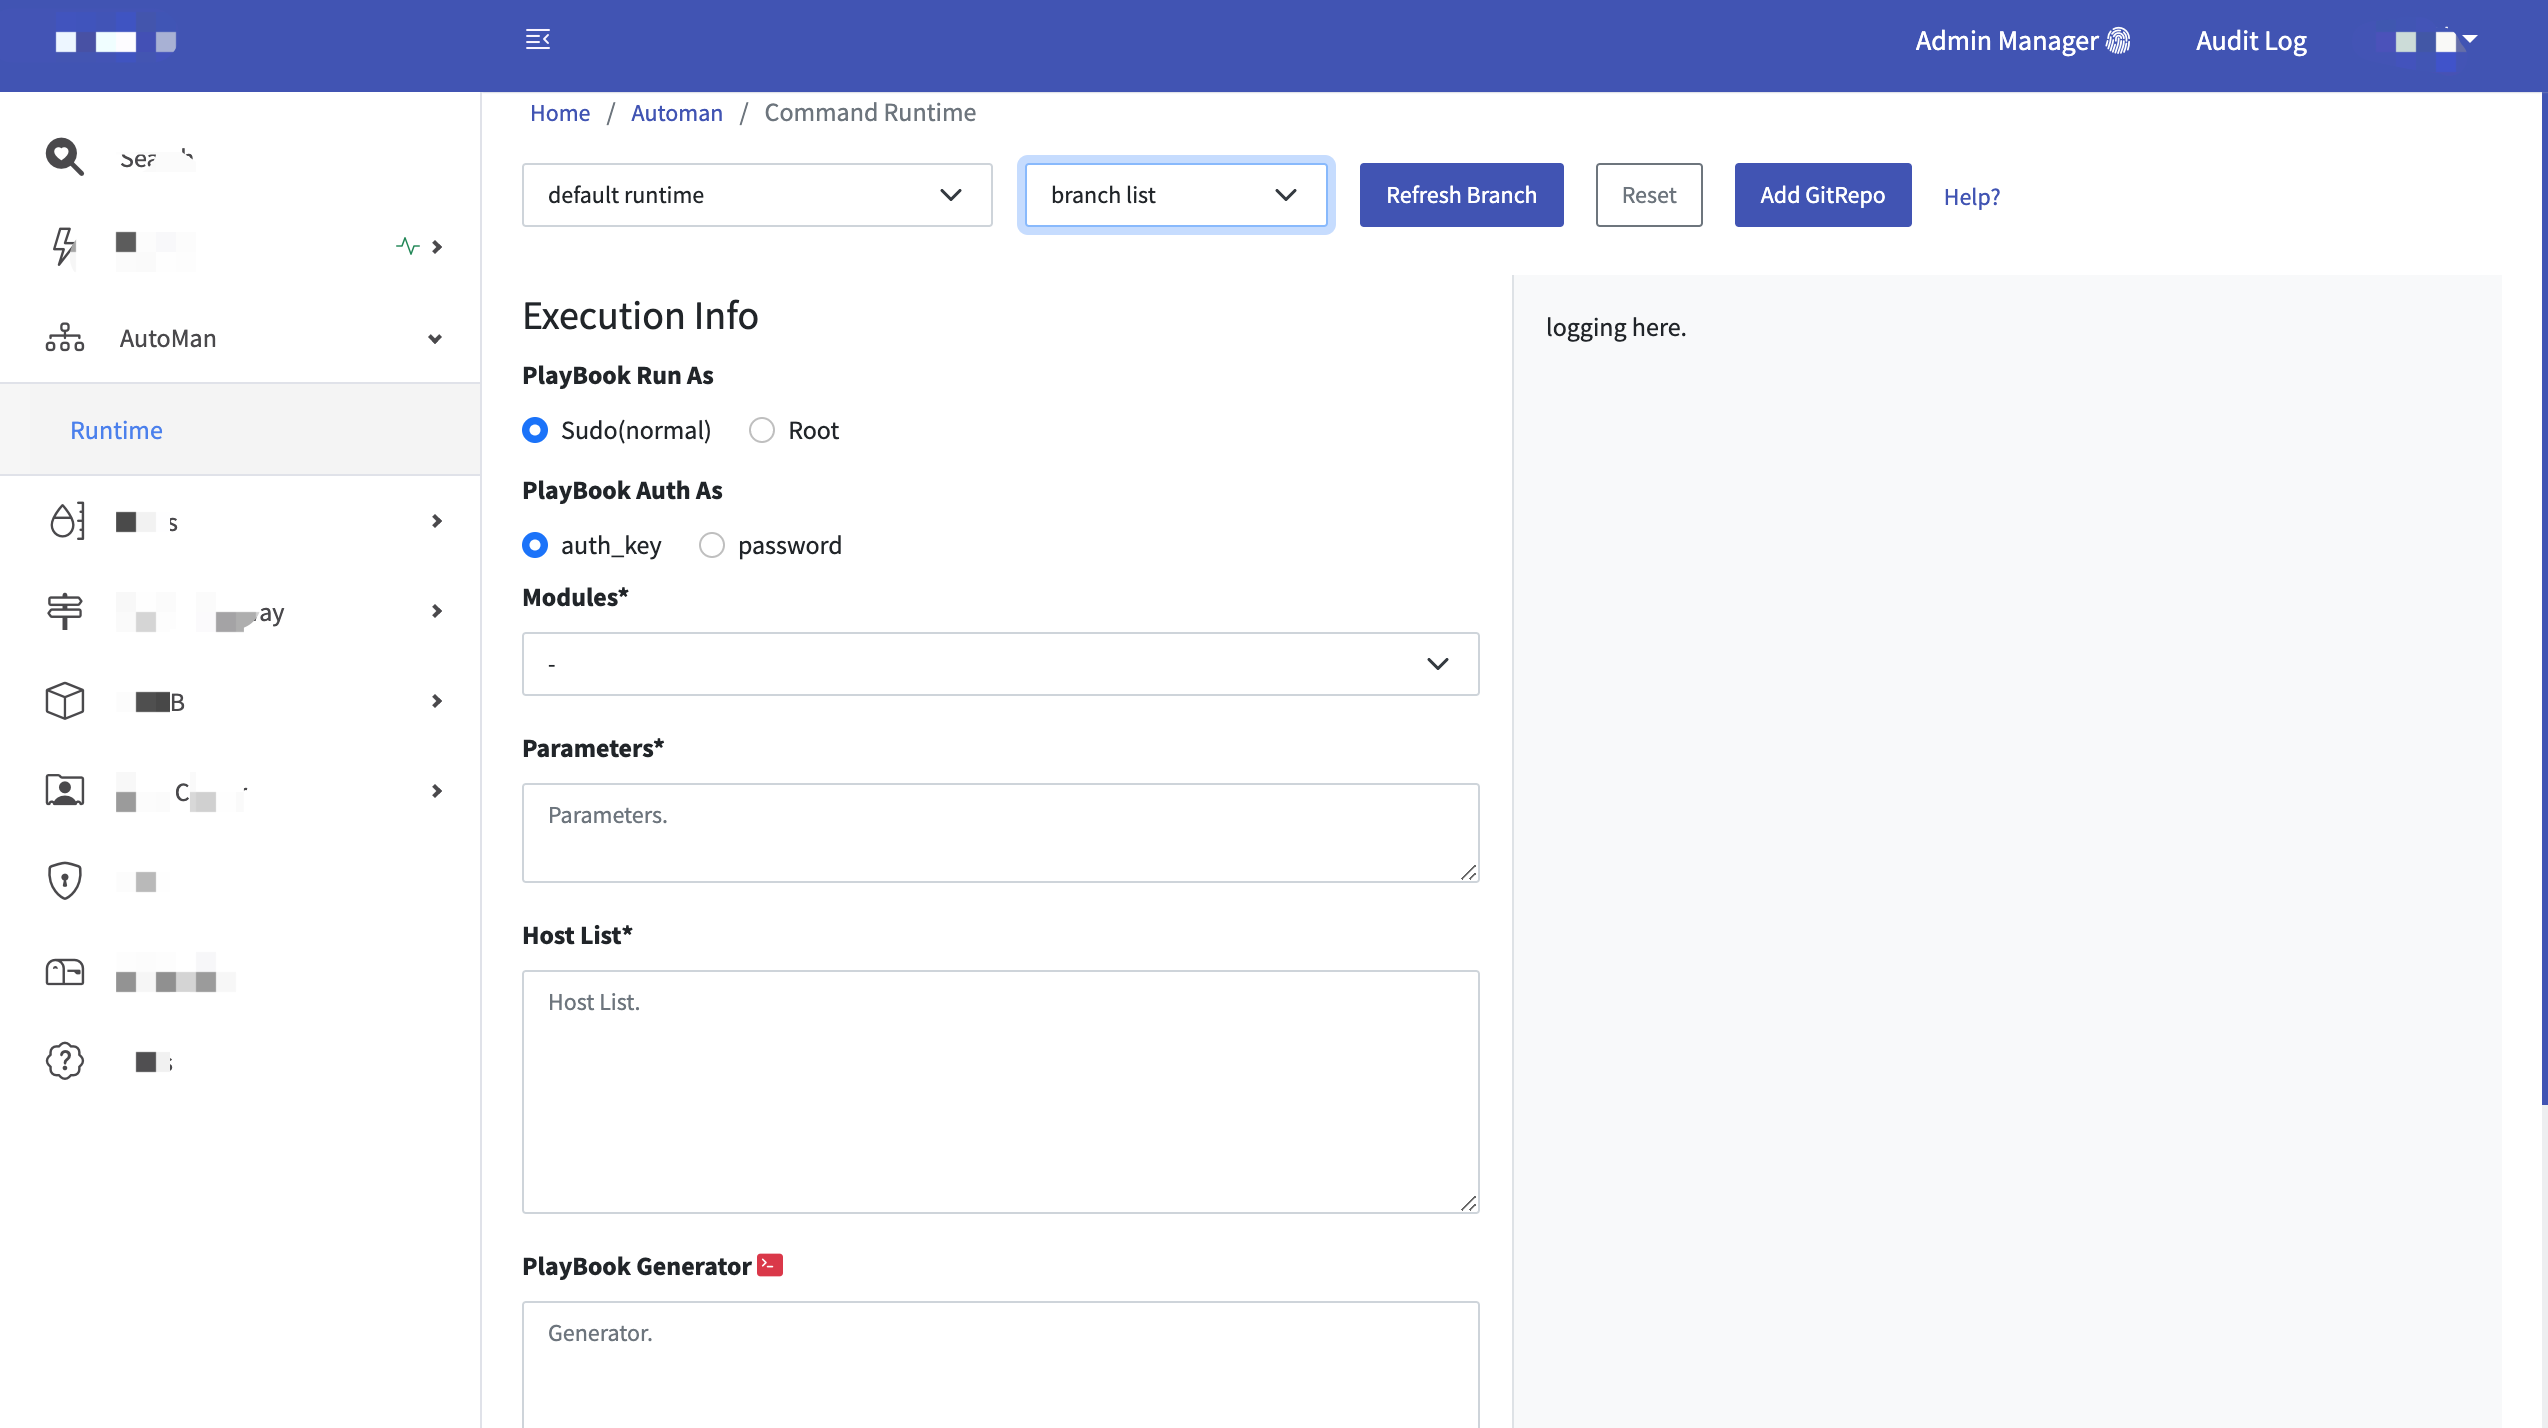Click the droplet bracket sidebar icon
This screenshot has width=2548, height=1428.
66,521
